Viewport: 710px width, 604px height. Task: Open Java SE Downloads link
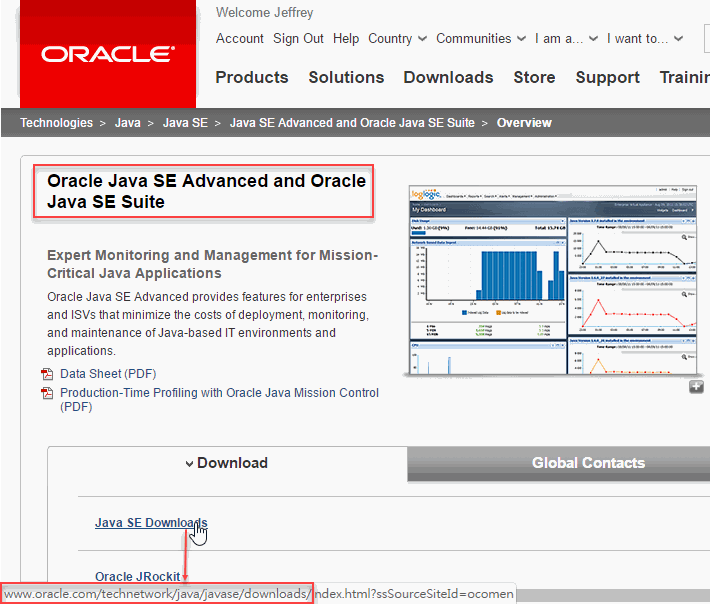(151, 523)
